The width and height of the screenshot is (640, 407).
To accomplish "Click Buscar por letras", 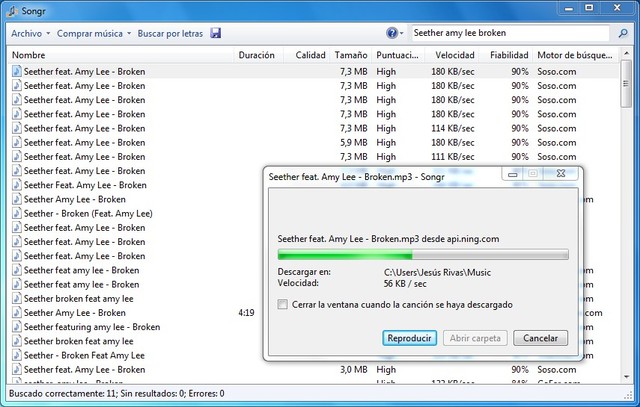I will point(170,33).
